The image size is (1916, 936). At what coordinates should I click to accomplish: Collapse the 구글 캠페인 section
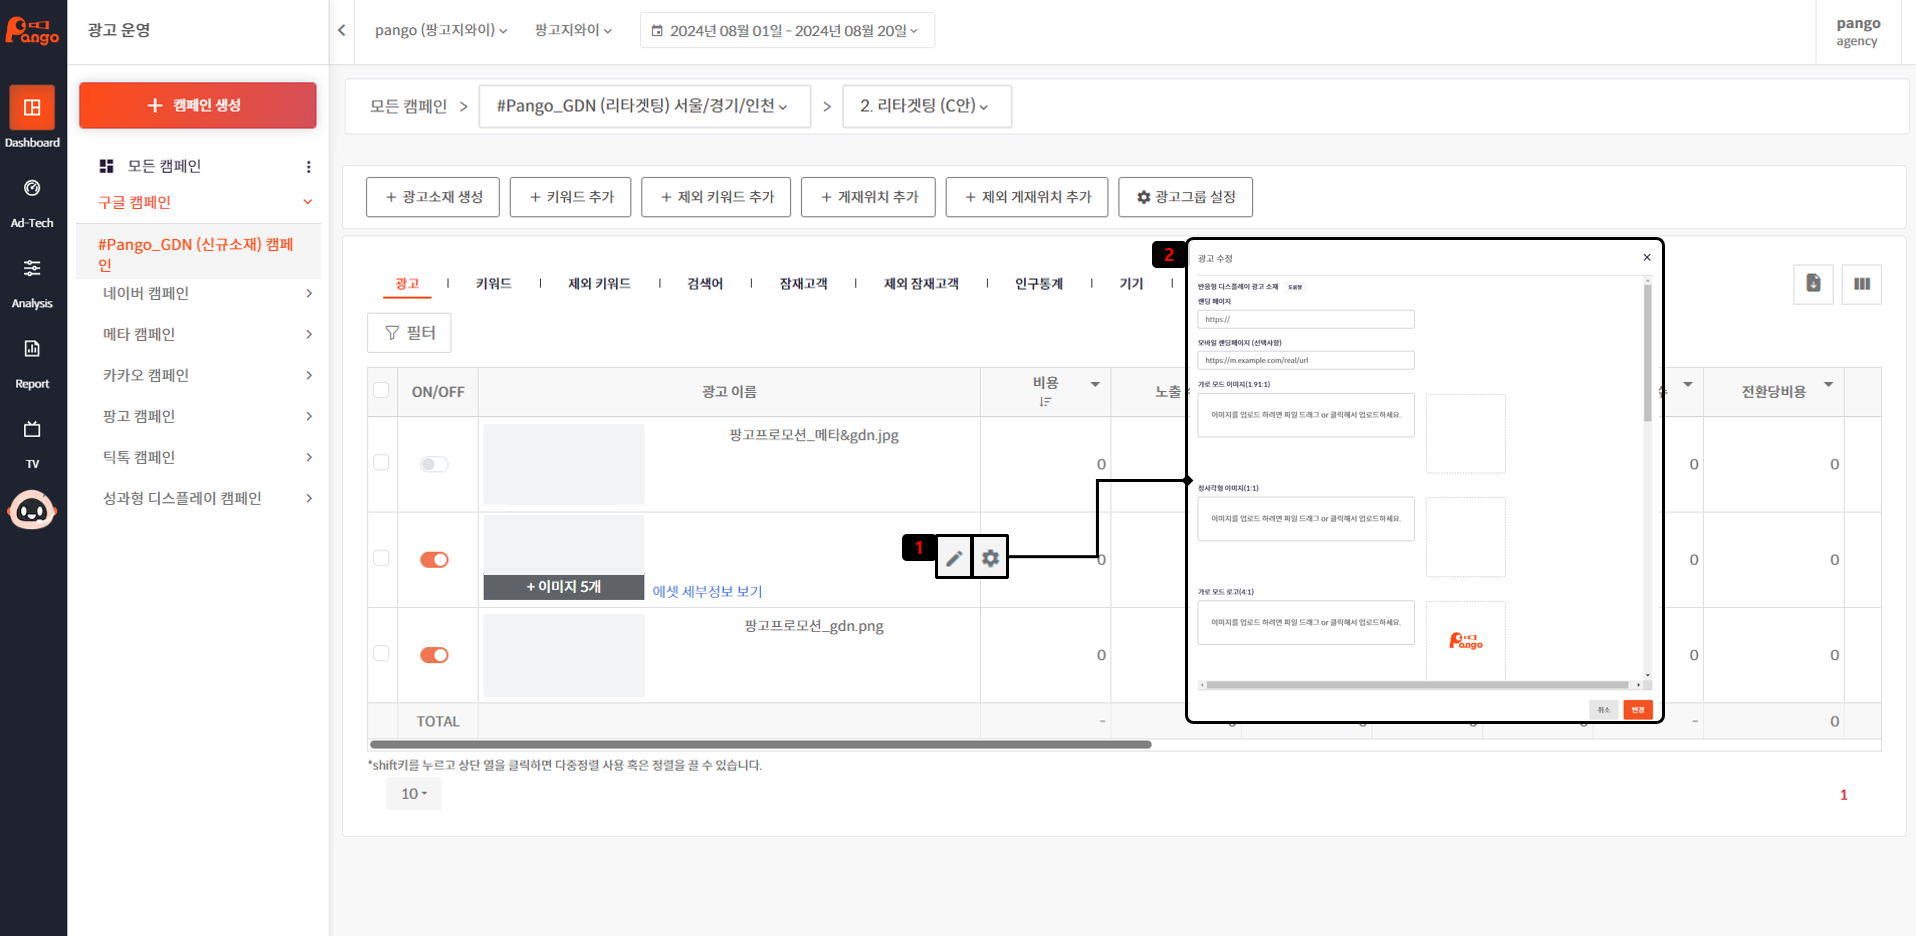pyautogui.click(x=308, y=202)
